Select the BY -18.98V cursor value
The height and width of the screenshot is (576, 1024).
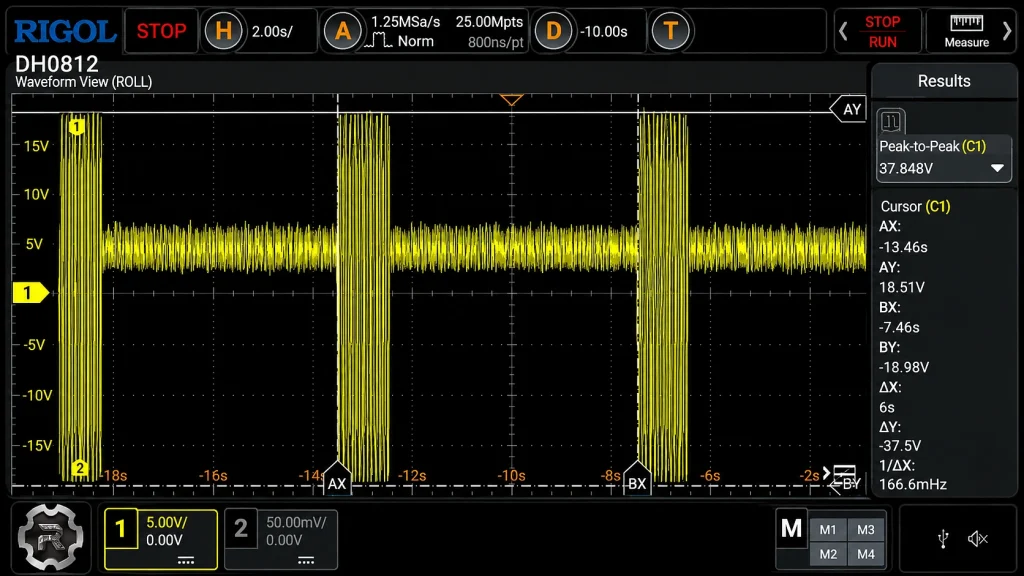pyautogui.click(x=904, y=367)
